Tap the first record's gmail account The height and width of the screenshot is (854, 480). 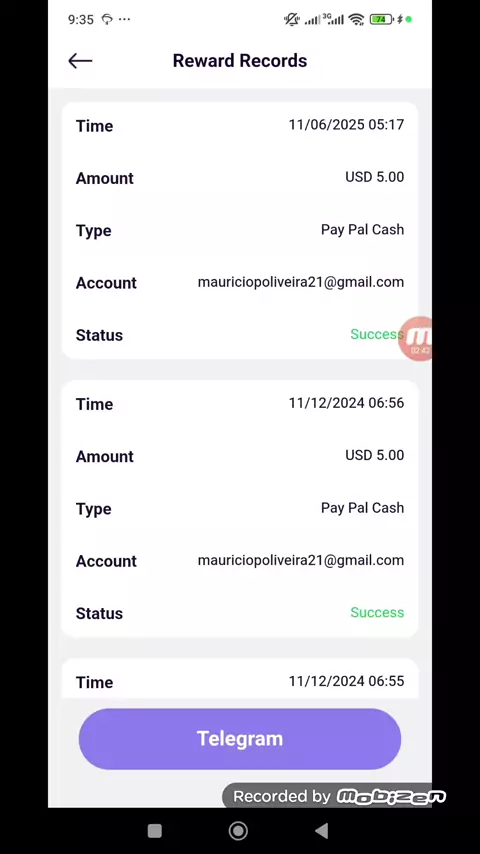301,282
